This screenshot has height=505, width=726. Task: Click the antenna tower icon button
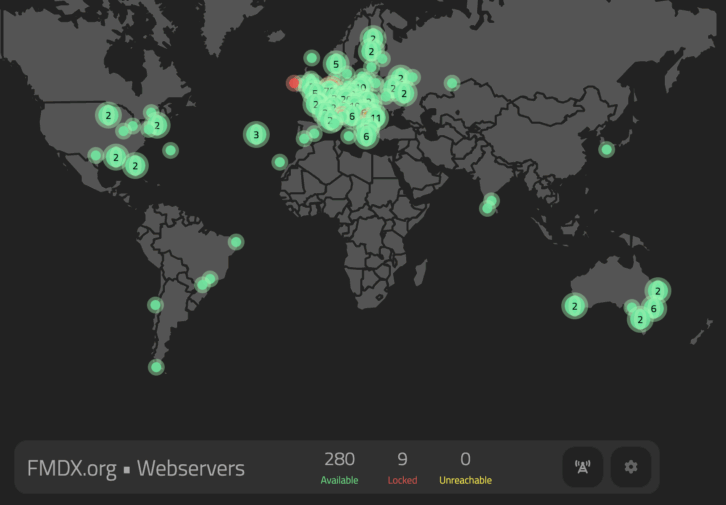(x=582, y=467)
